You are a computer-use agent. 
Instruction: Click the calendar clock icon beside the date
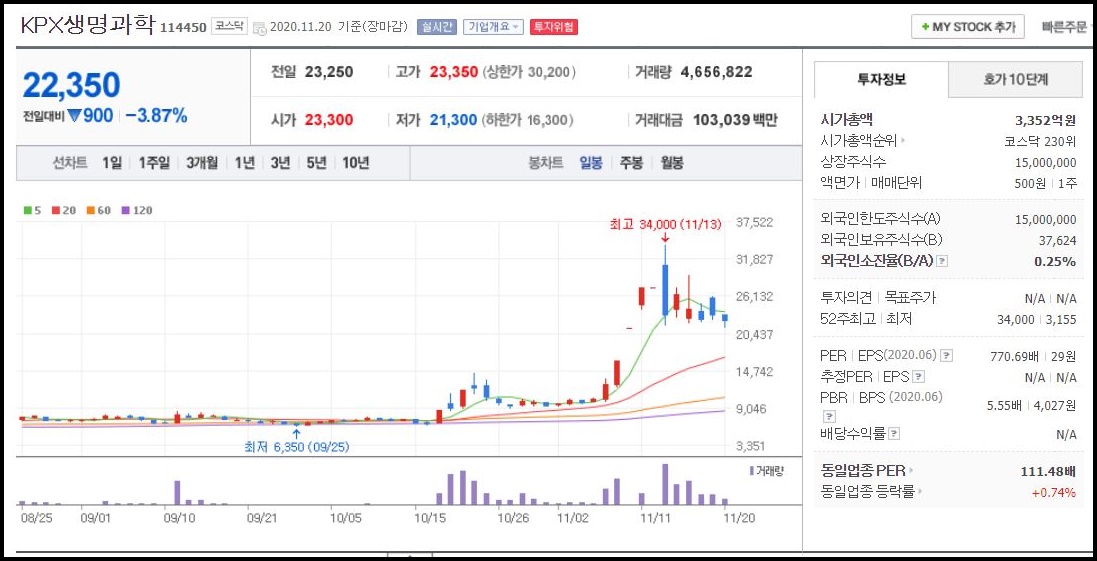click(x=260, y=27)
